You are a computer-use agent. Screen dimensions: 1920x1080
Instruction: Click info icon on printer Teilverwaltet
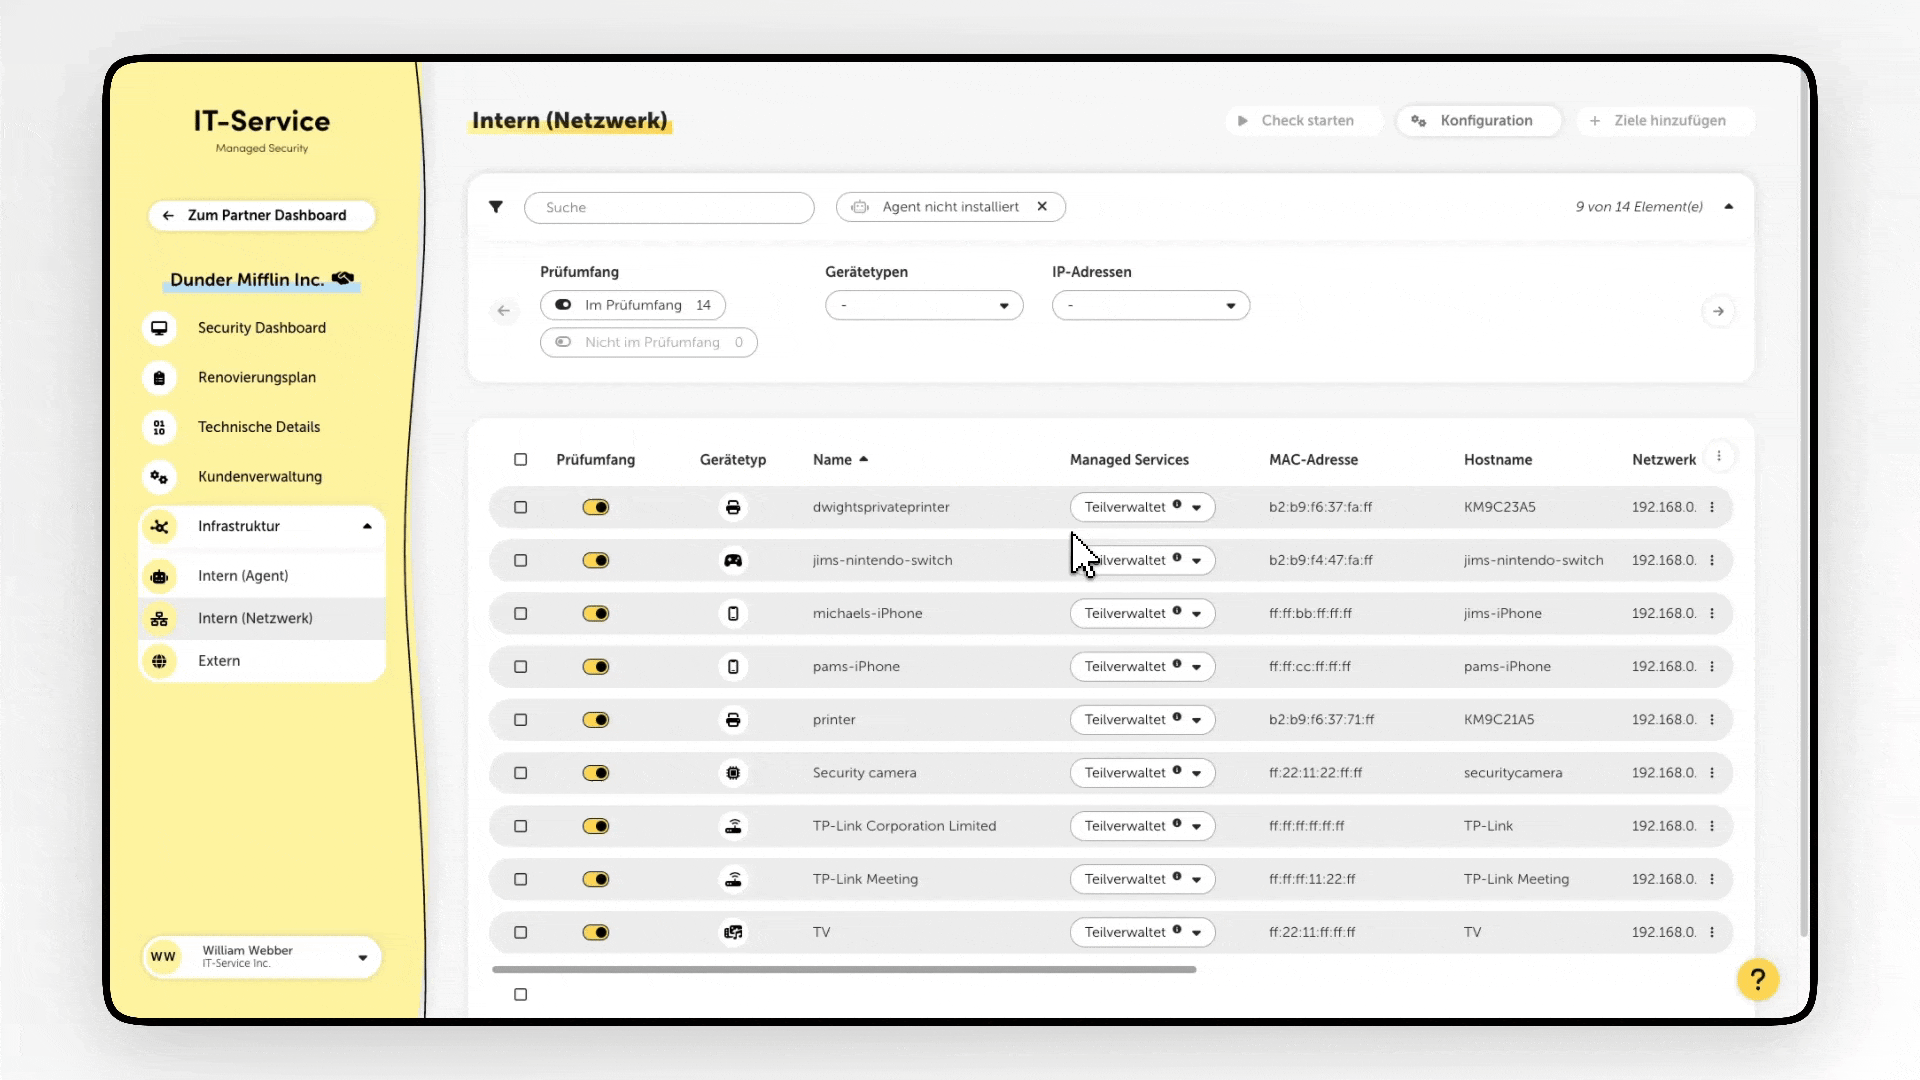tap(1177, 717)
